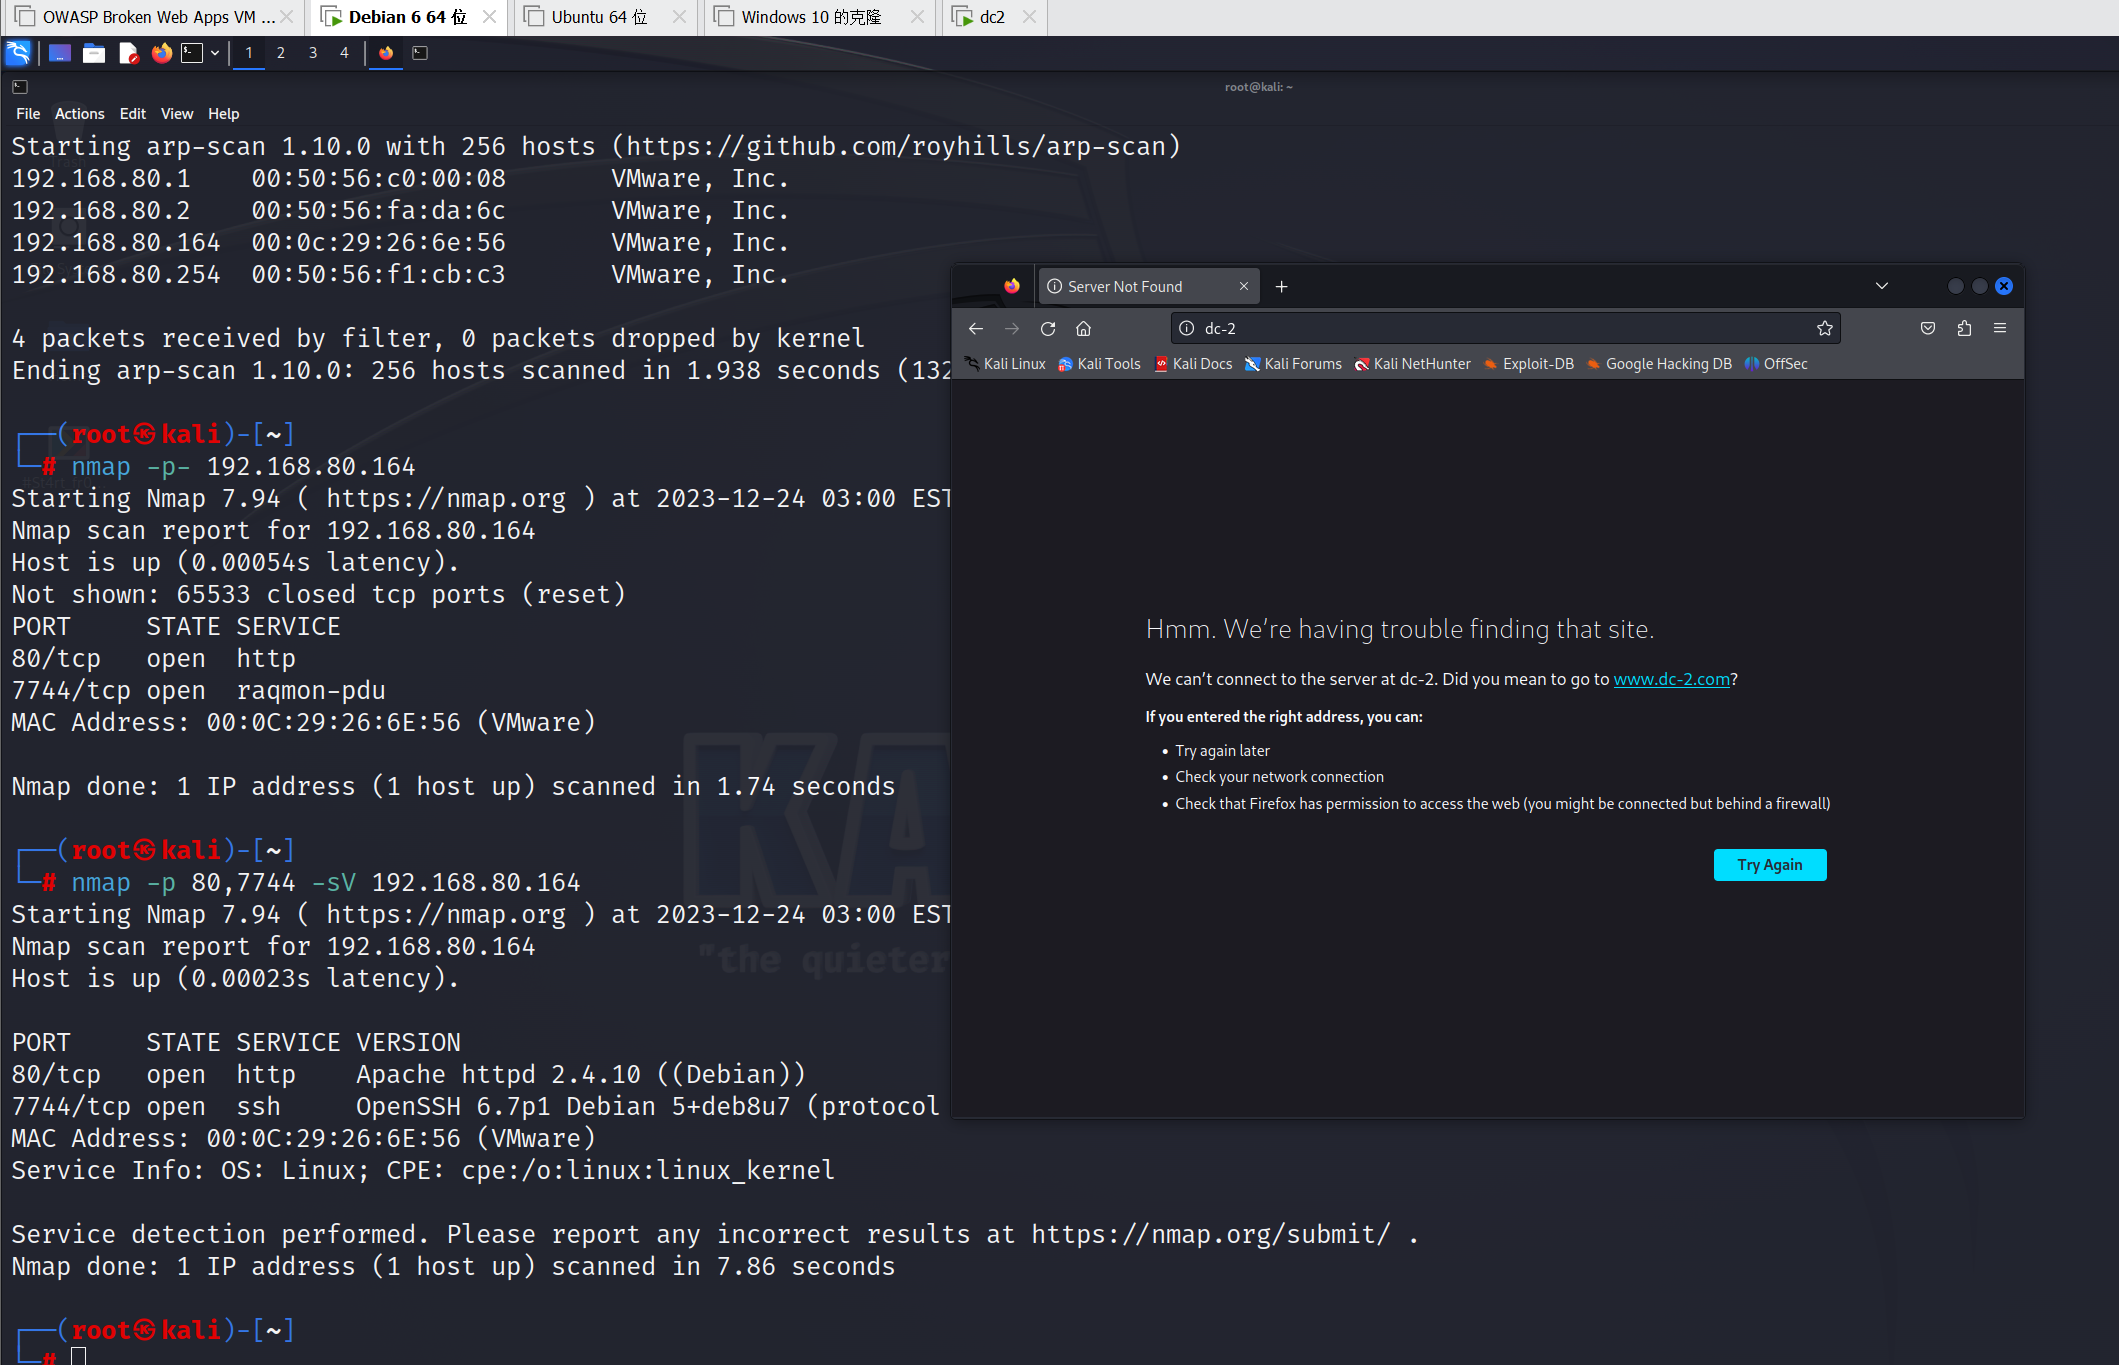
Task: Click the 7744/tcp open ssh line
Action: click(x=476, y=1107)
